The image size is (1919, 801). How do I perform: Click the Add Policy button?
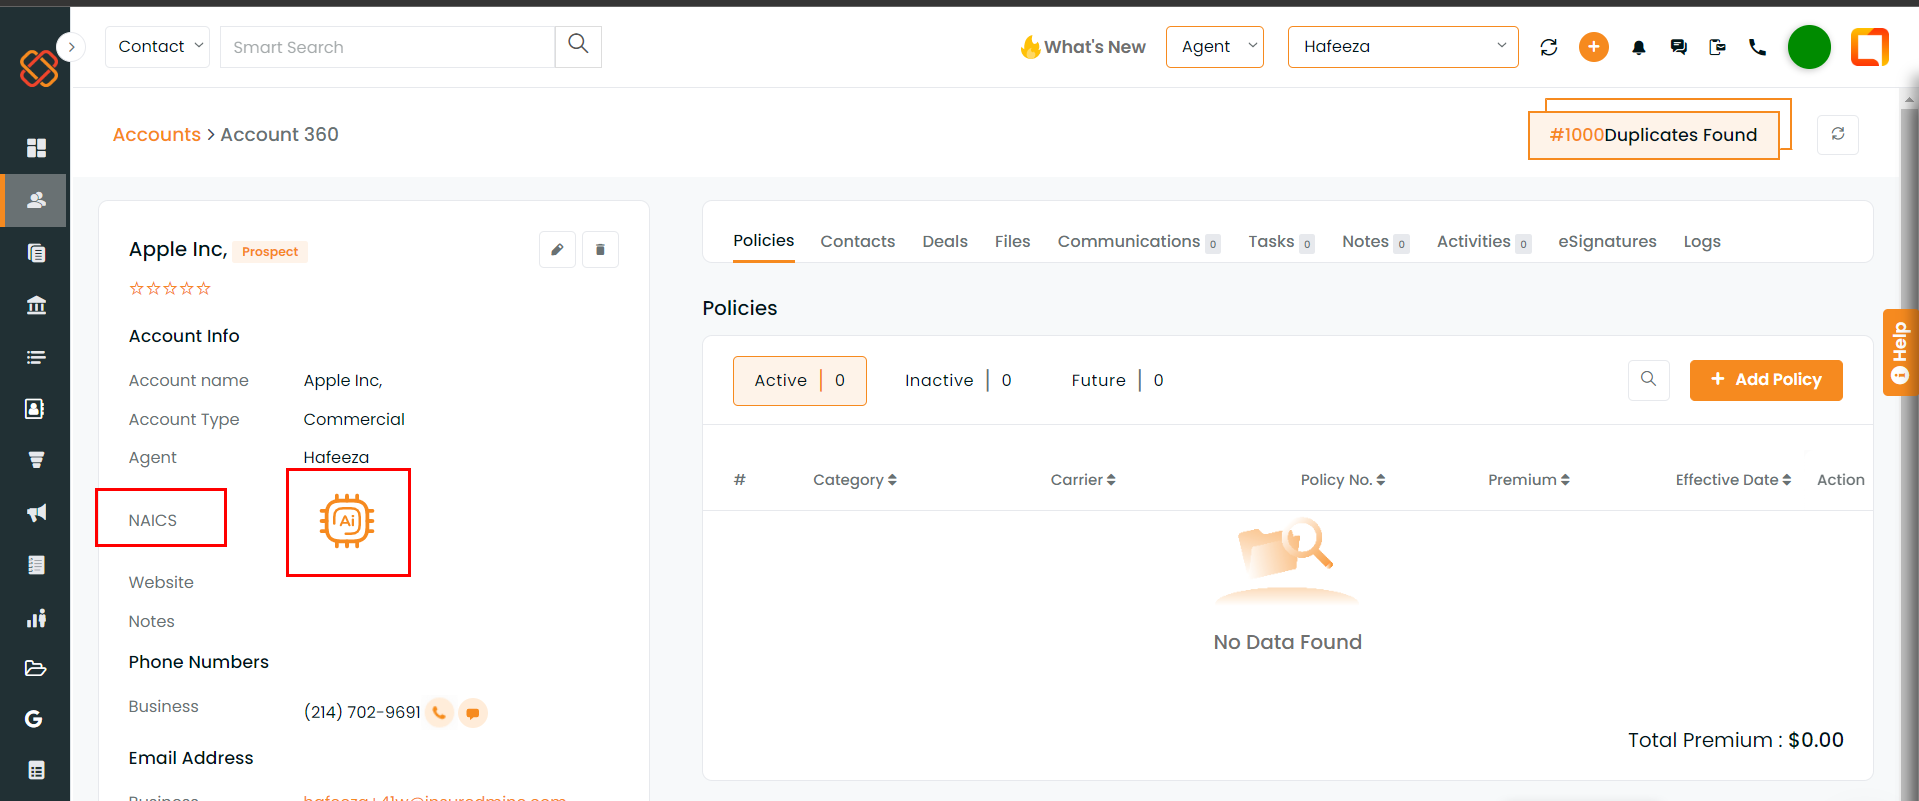(1766, 380)
